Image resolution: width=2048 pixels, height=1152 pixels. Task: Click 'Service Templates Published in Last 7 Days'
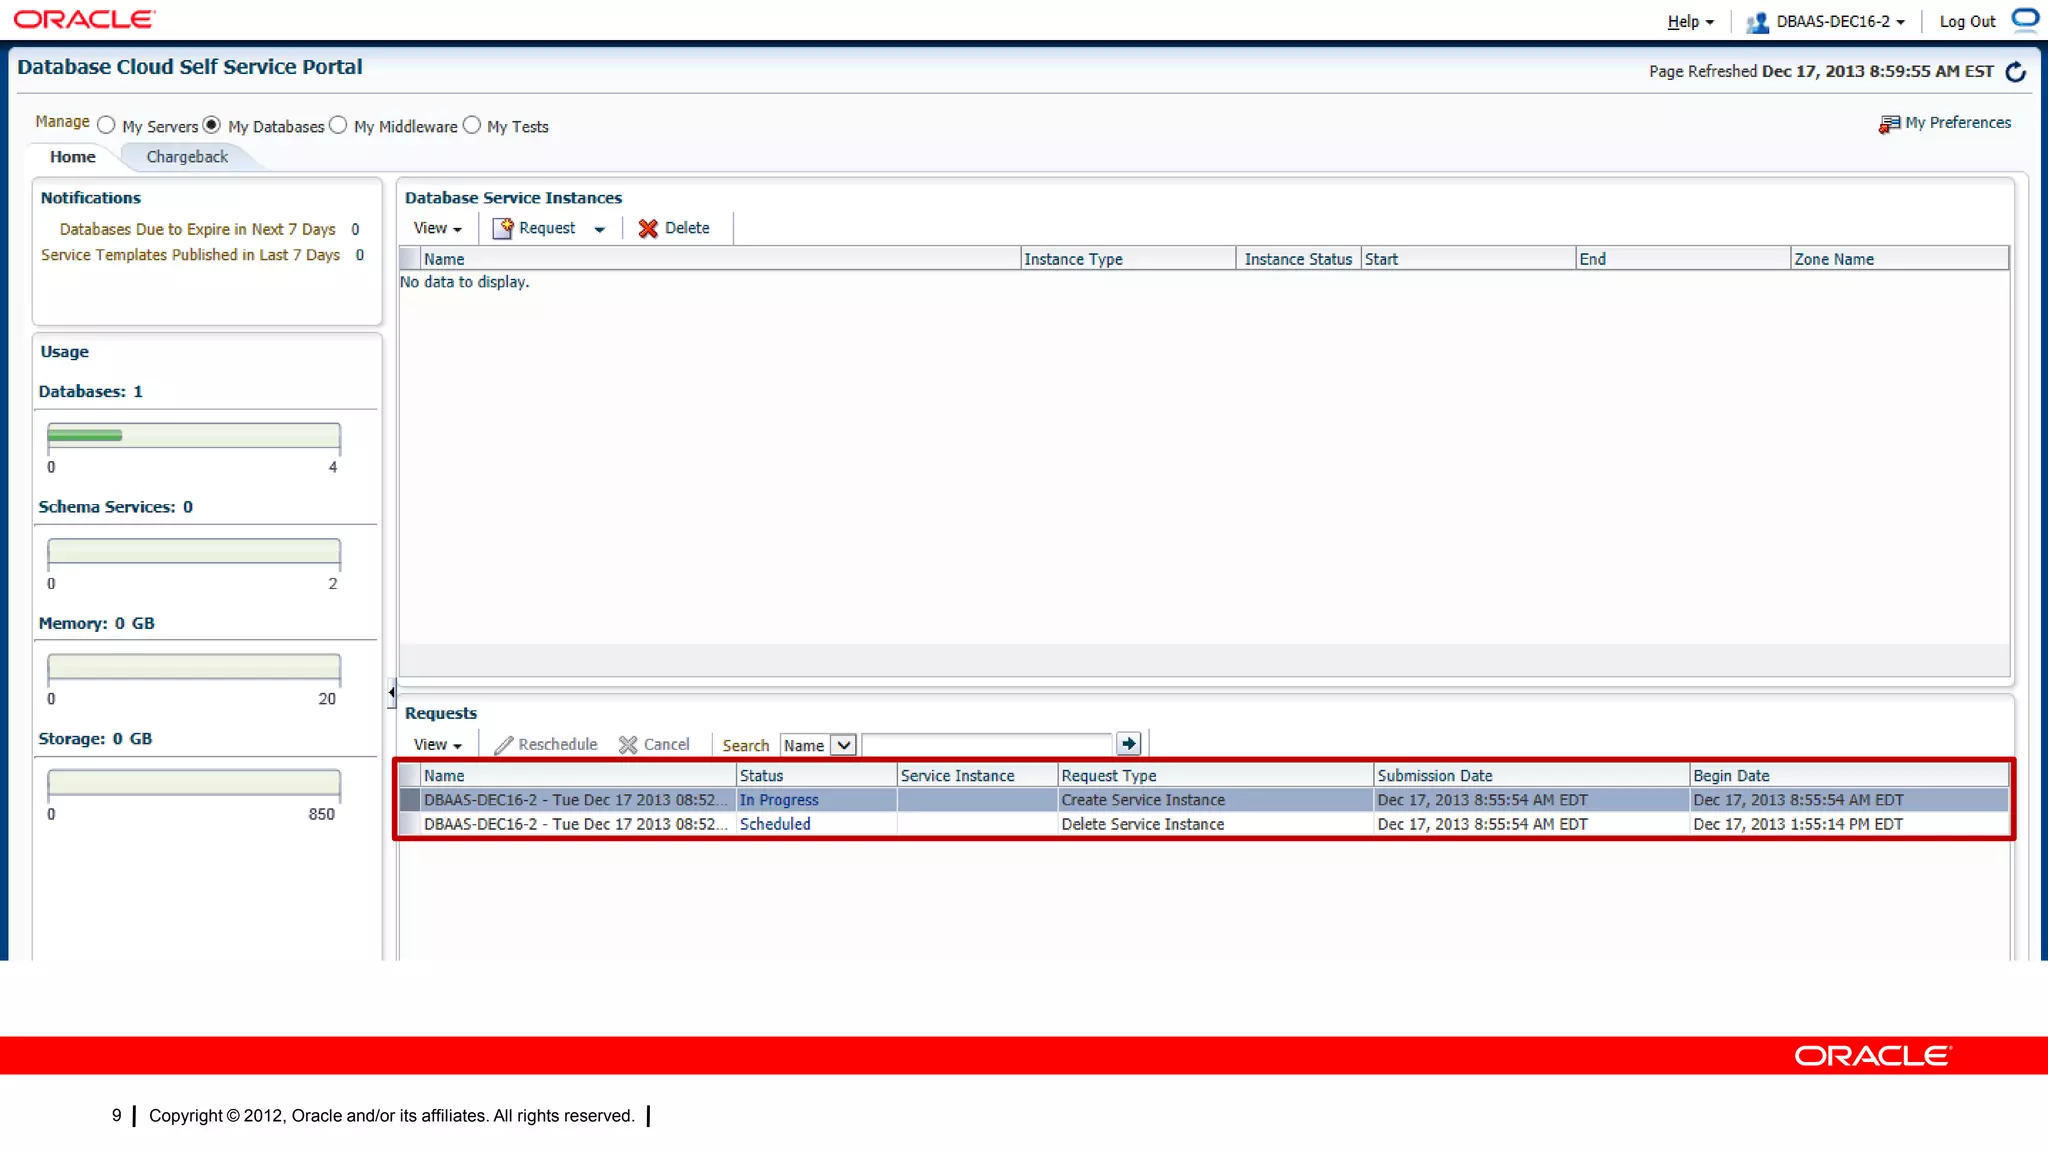pos(190,255)
